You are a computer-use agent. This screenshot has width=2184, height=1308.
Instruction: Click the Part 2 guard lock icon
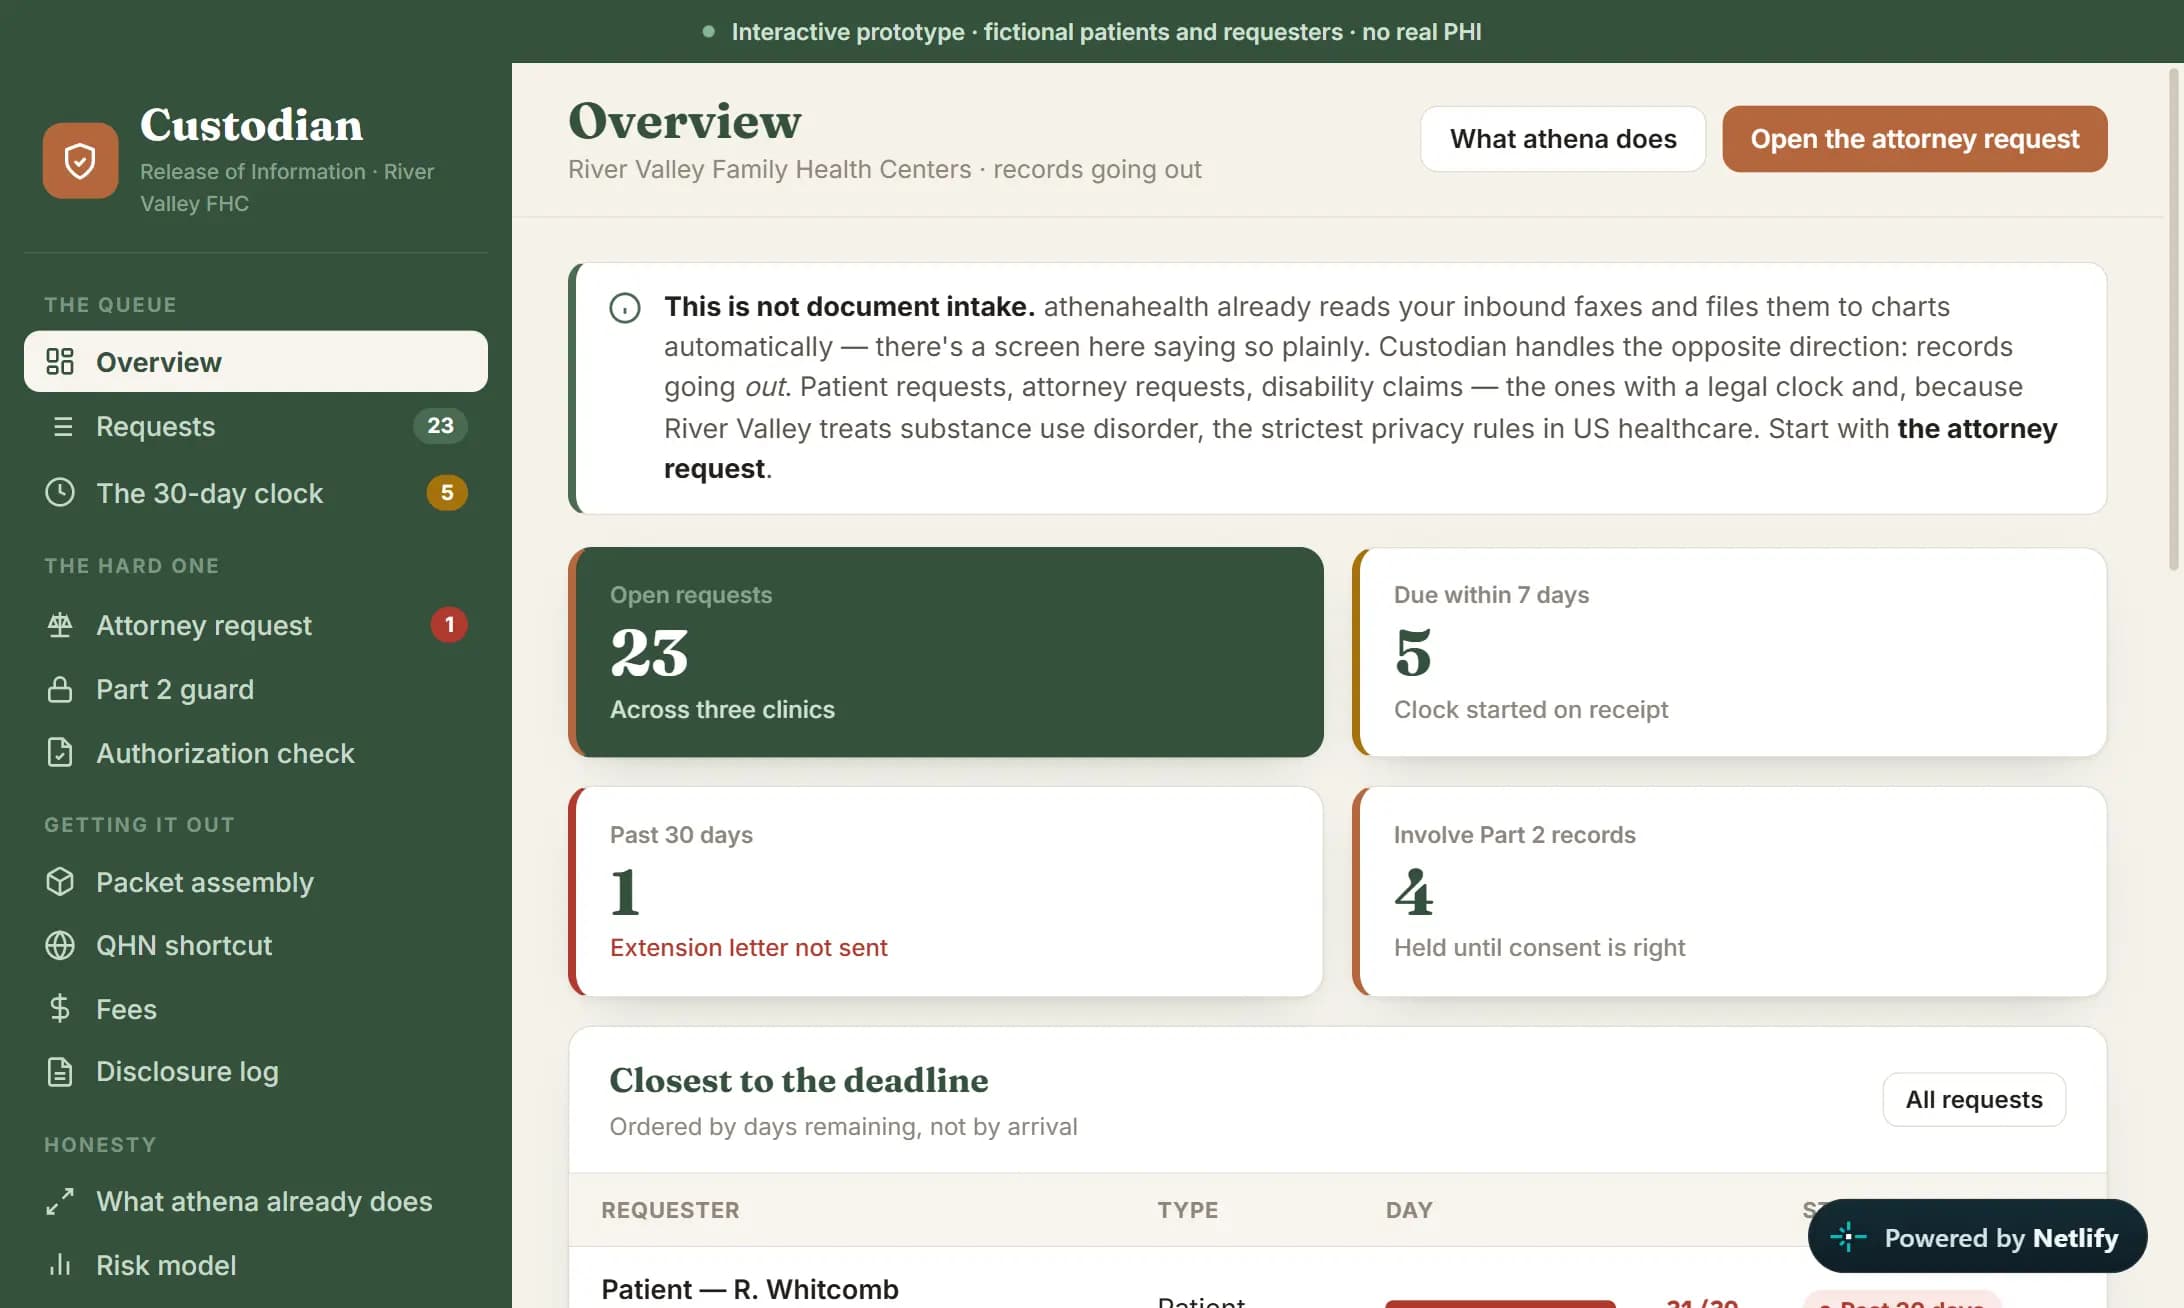[x=60, y=689]
